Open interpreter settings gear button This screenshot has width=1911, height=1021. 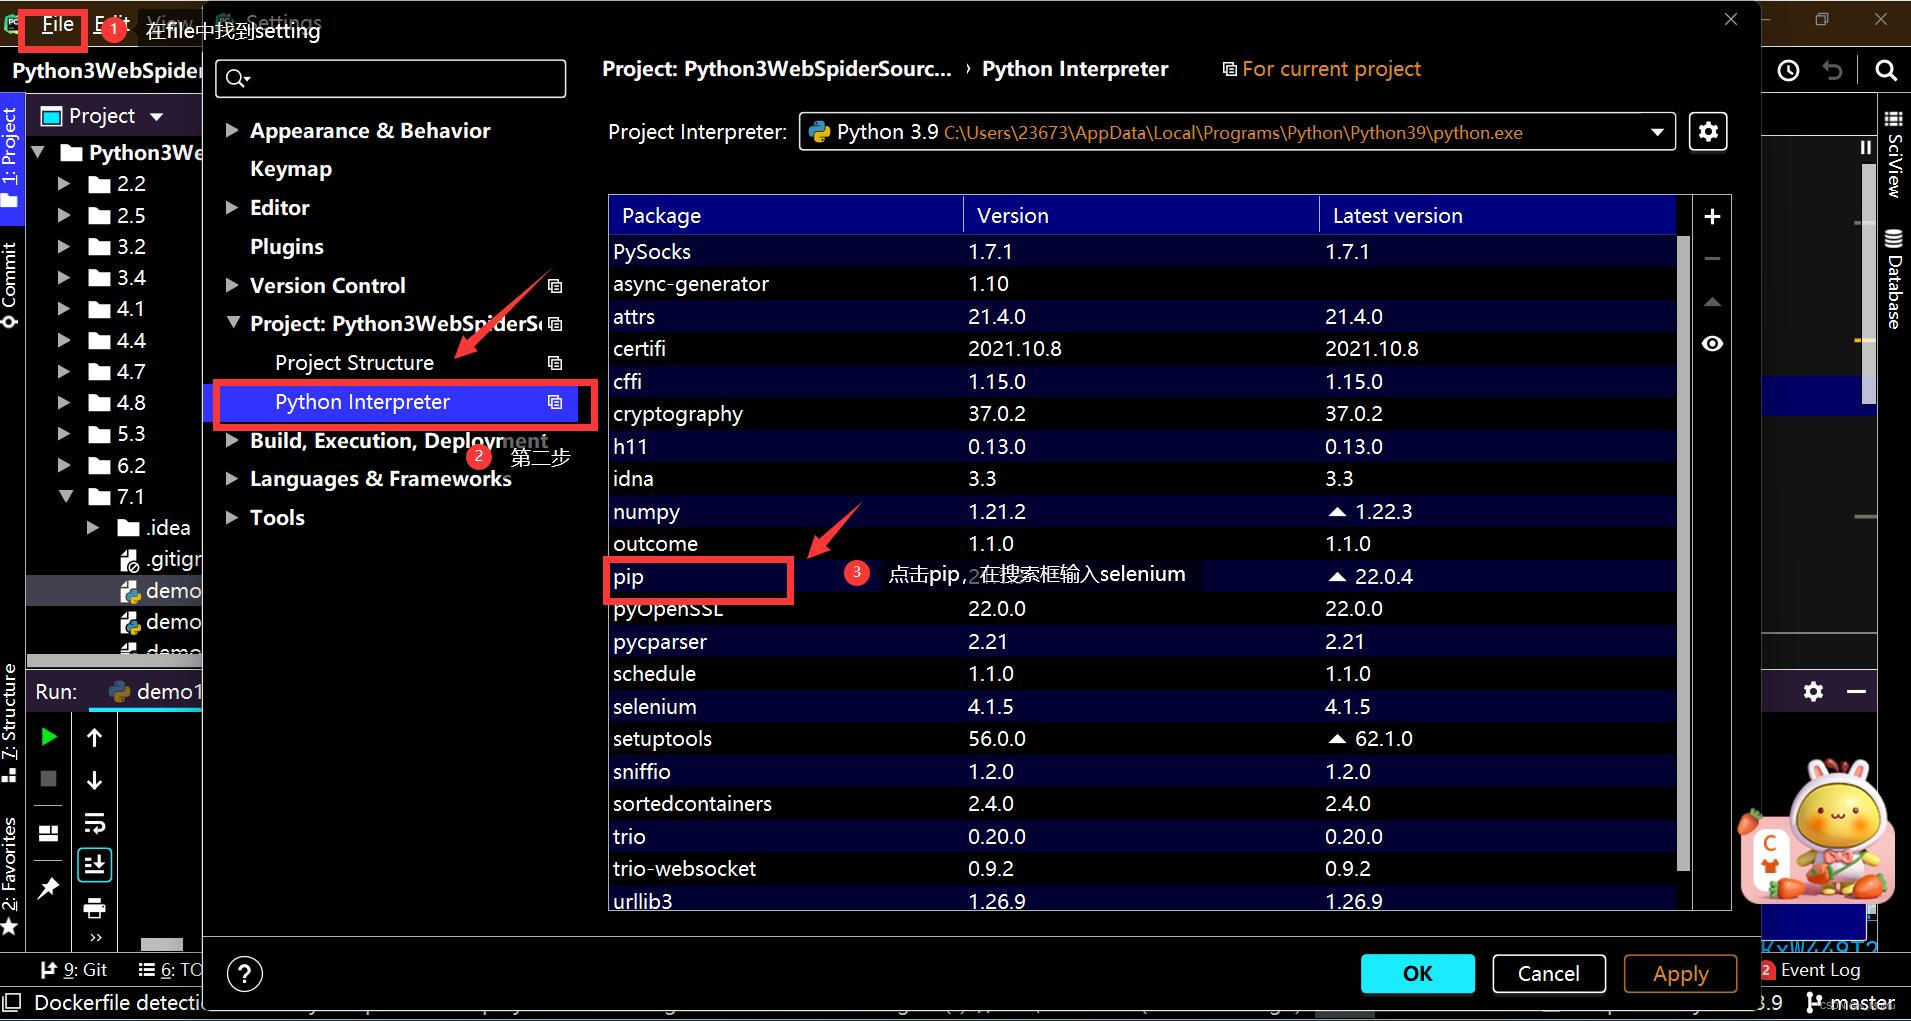(1708, 132)
